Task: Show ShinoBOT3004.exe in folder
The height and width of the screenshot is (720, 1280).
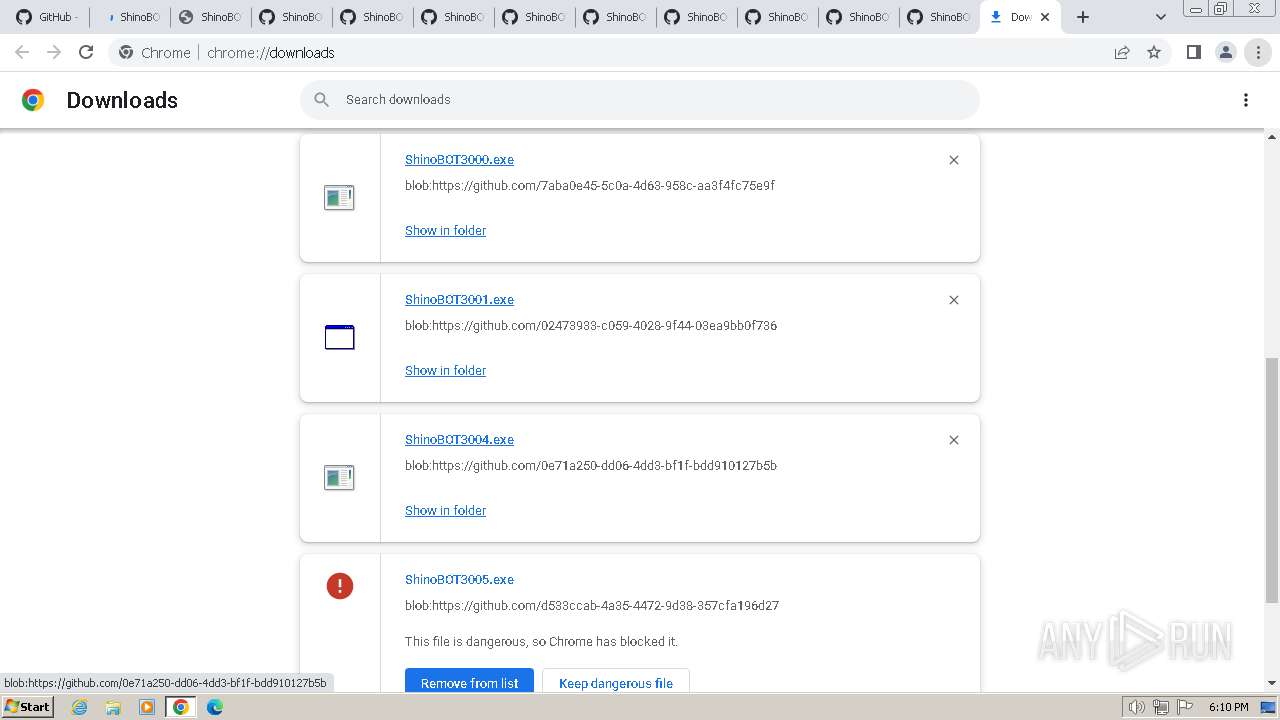Action: tap(445, 511)
